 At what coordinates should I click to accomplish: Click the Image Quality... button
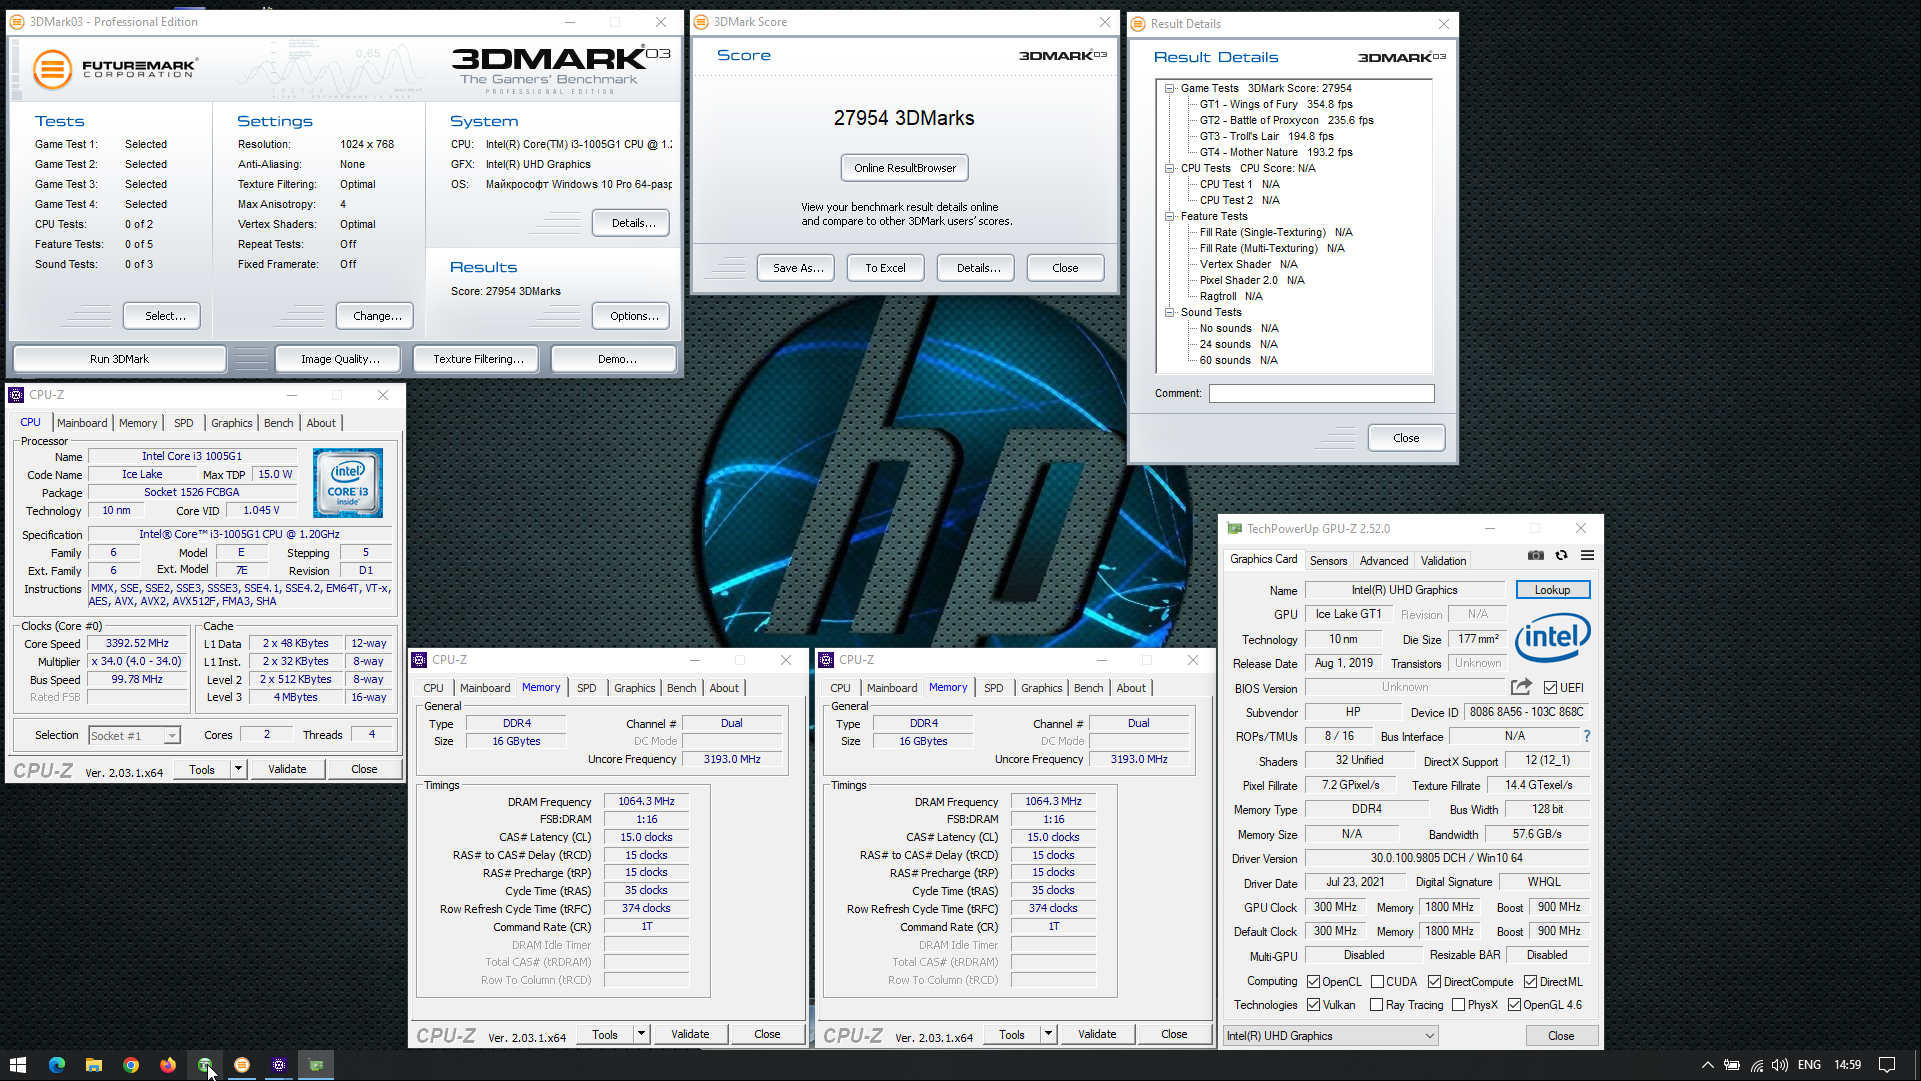coord(340,359)
